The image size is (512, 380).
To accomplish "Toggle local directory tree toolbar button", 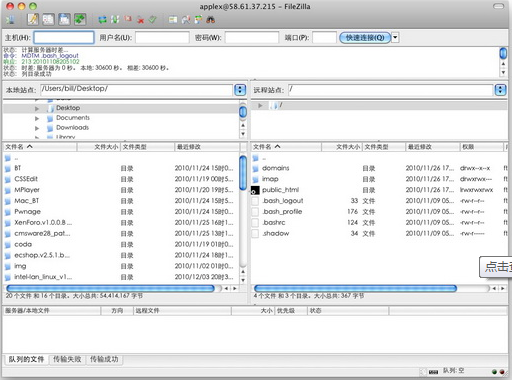I will pyautogui.click(x=48, y=19).
